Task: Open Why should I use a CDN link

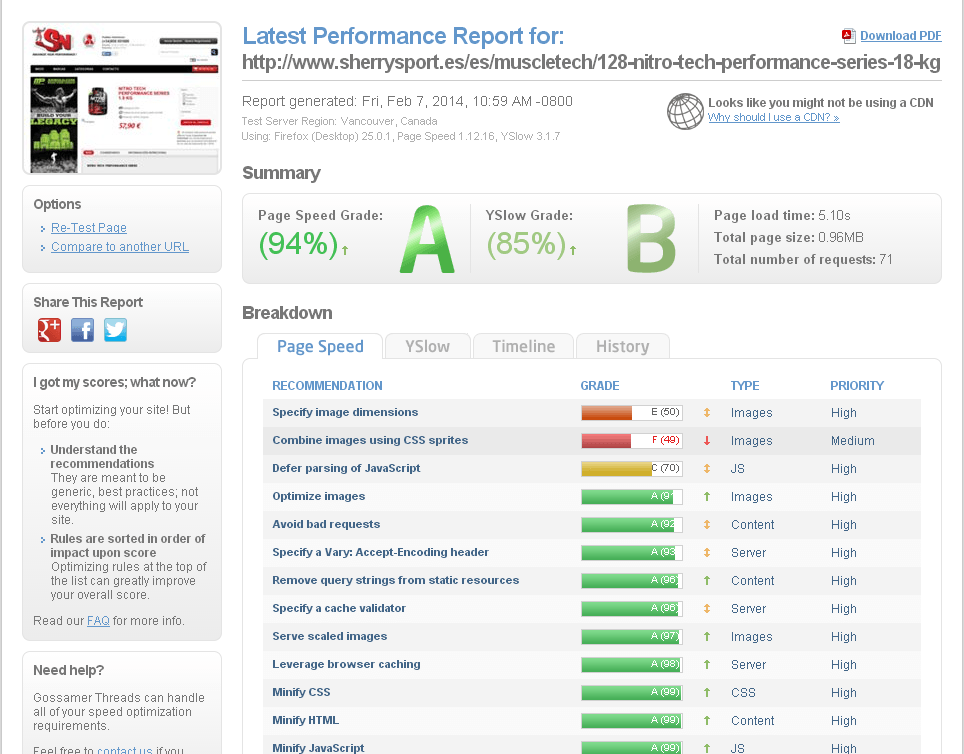Action: (773, 117)
